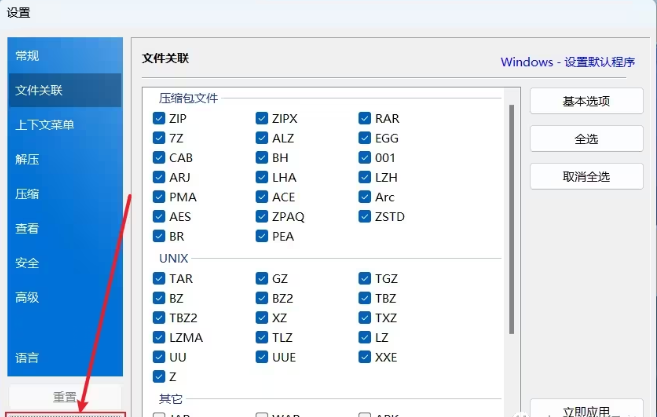Screen dimensions: 657x417
Task: Toggle the UUE checkbox
Action: pos(261,357)
